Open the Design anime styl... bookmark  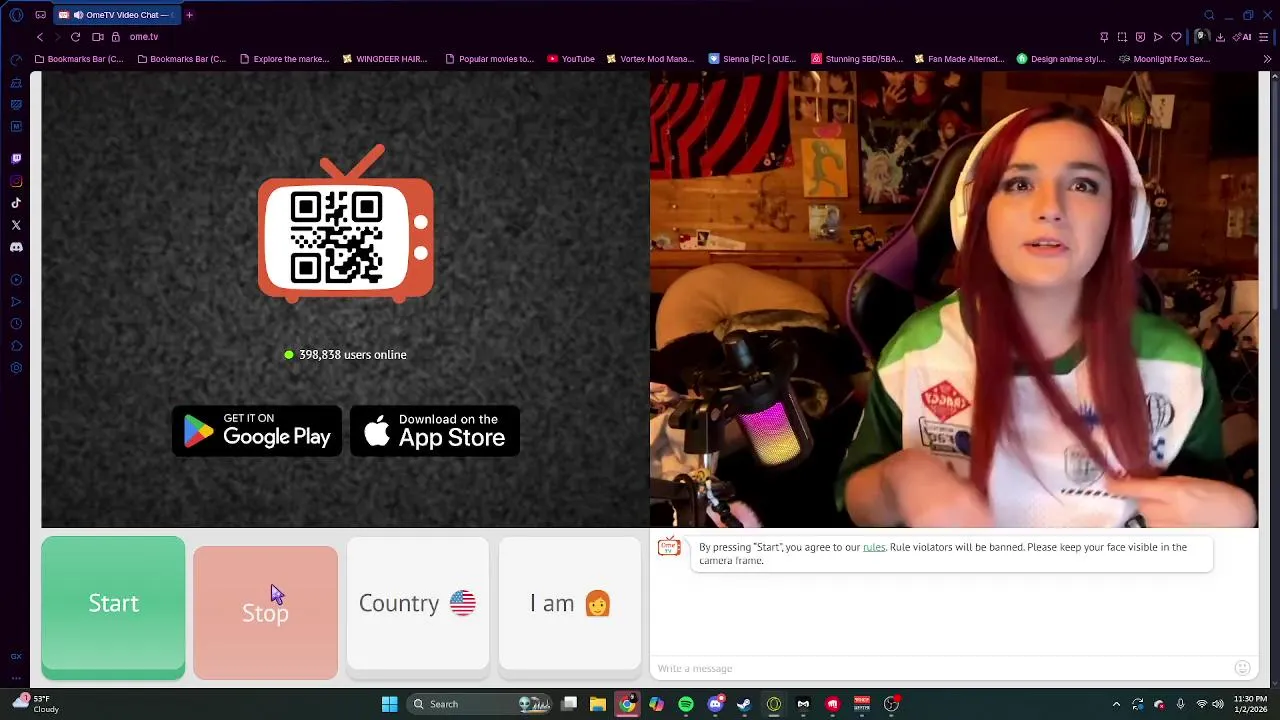(x=1062, y=59)
